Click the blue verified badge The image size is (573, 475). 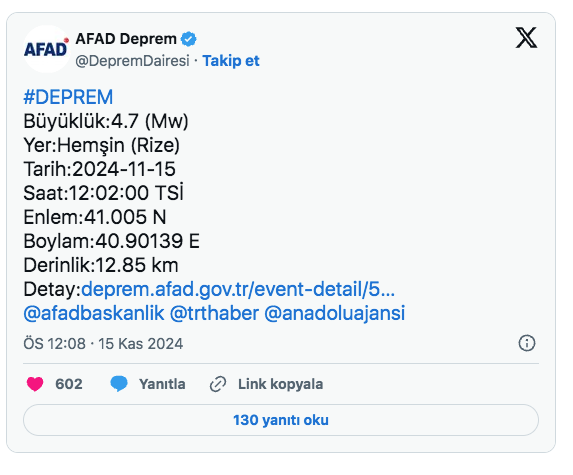189,39
